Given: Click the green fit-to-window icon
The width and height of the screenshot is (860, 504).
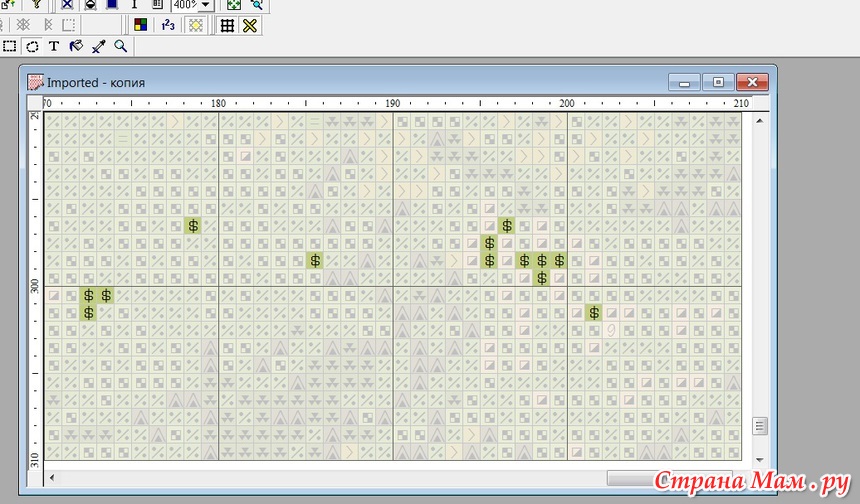Looking at the screenshot, I should coord(234,5).
